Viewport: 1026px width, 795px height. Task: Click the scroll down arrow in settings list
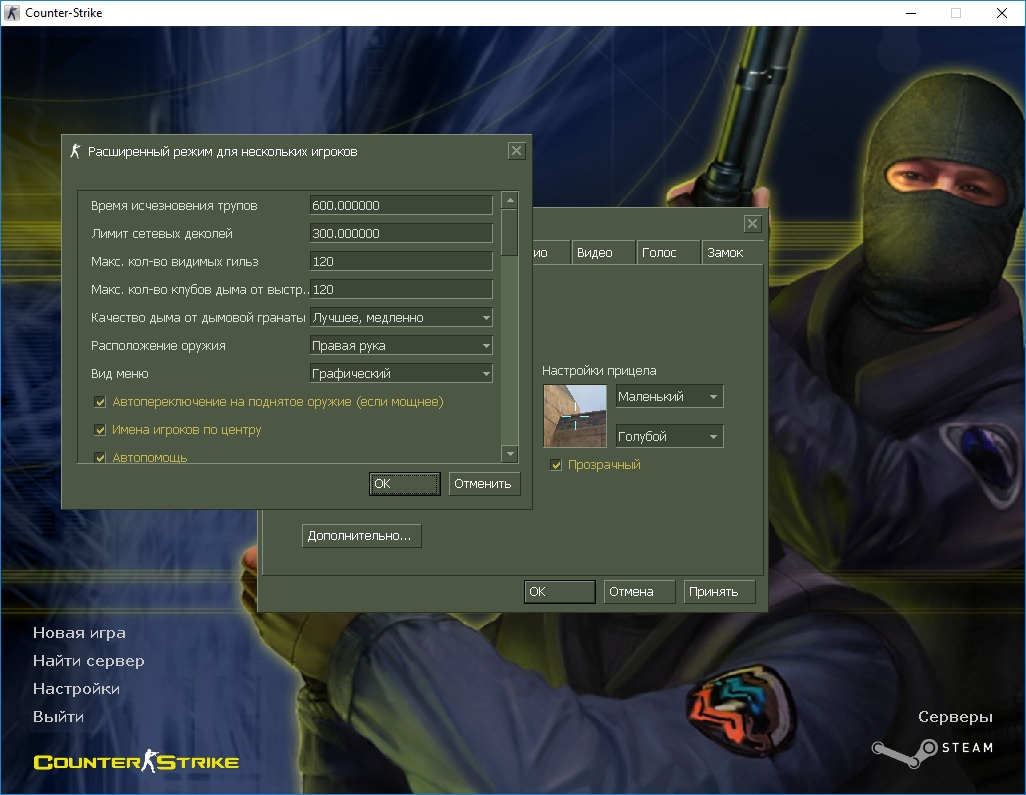coord(510,453)
